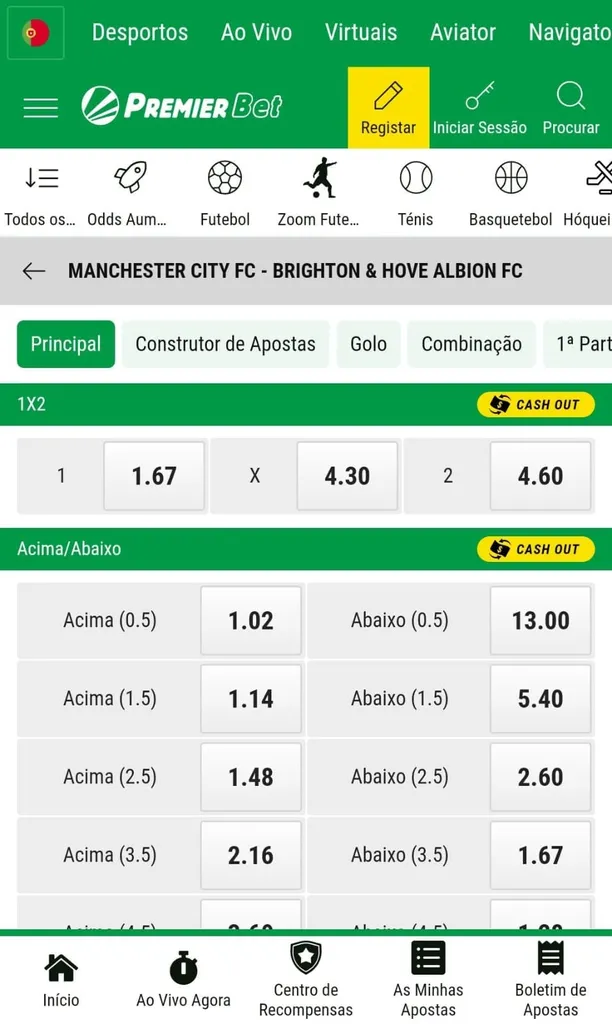The width and height of the screenshot is (612, 1024).
Task: Select the Combinação tab
Action: 471,343
